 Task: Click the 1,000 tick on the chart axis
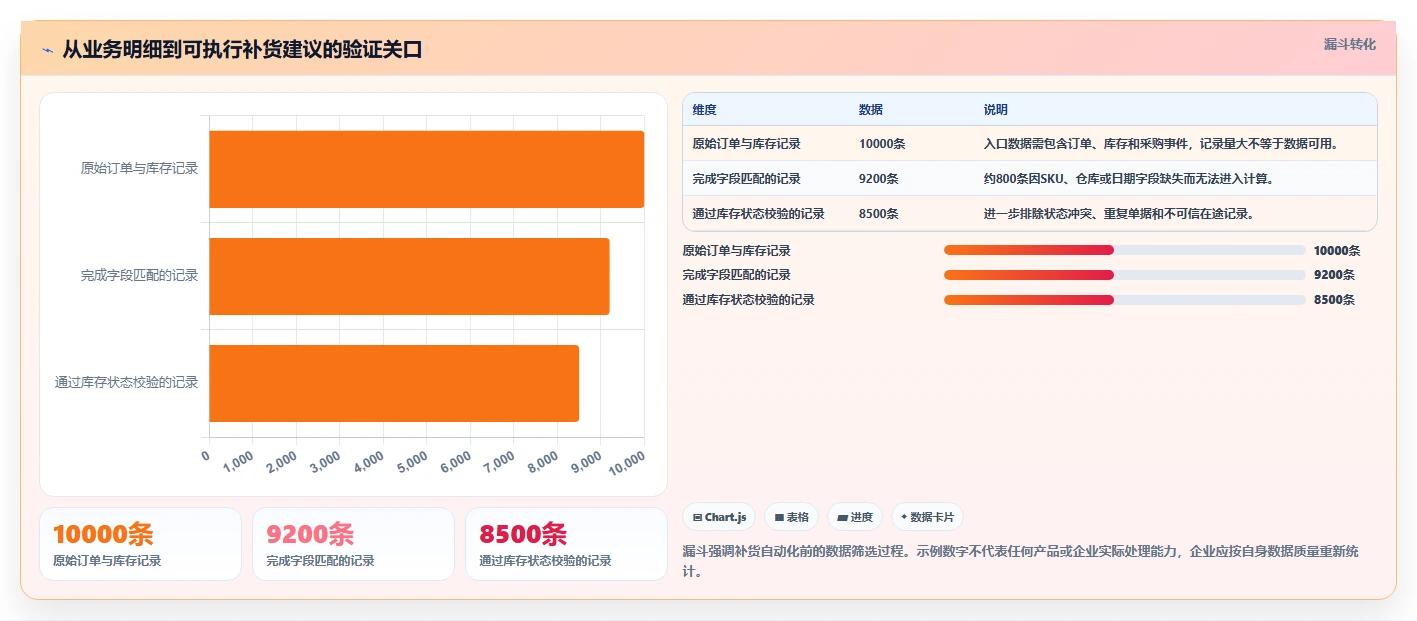238,461
